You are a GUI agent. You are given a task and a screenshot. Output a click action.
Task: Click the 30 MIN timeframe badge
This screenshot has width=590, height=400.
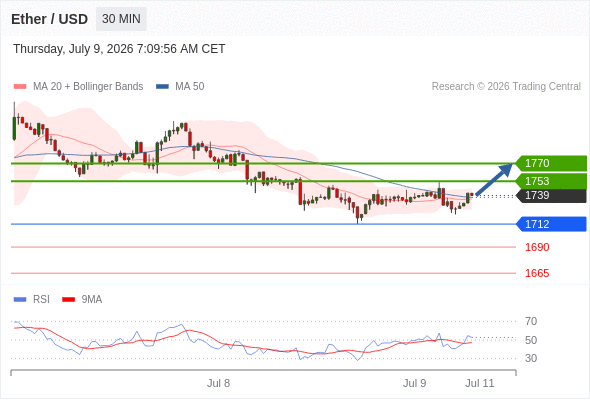click(x=121, y=19)
